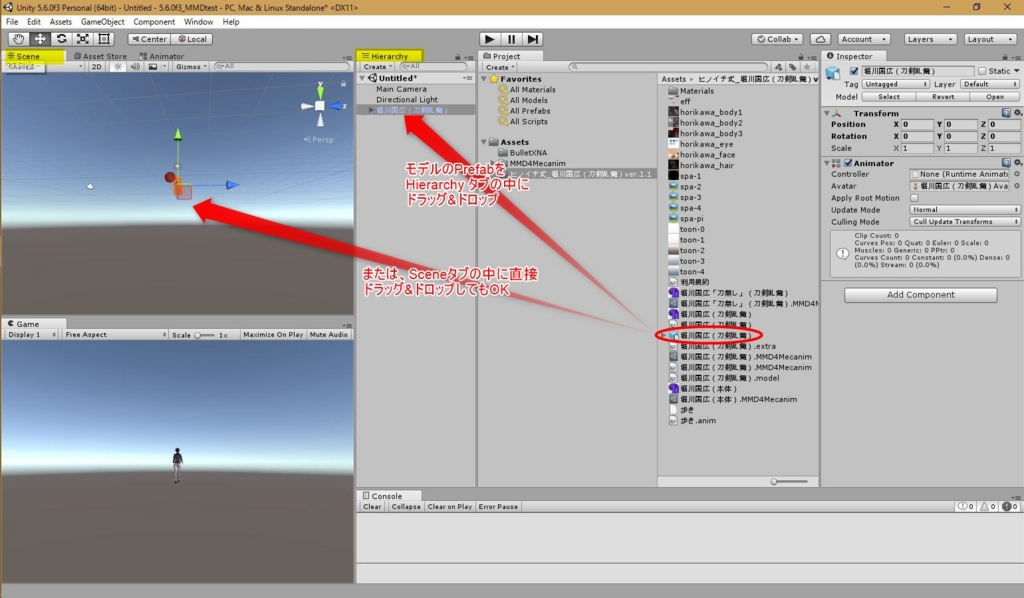Select the Hand tool in the toolbar
The height and width of the screenshot is (598, 1024).
click(18, 39)
